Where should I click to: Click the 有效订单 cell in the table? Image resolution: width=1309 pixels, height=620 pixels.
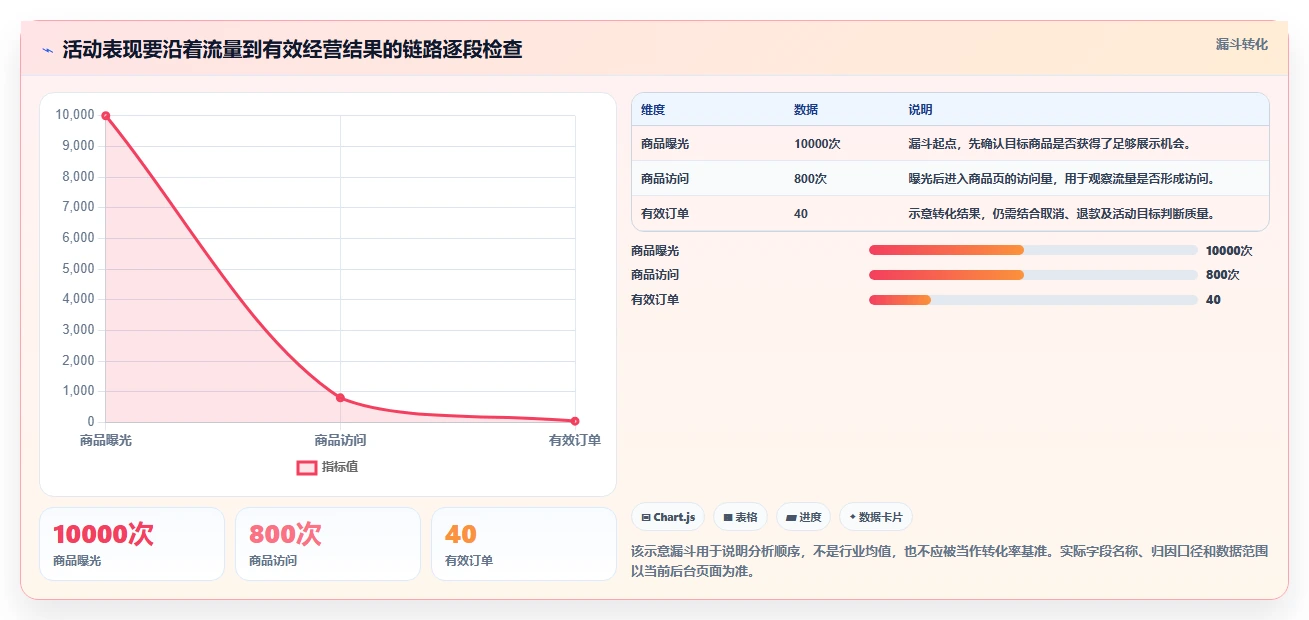click(665, 214)
